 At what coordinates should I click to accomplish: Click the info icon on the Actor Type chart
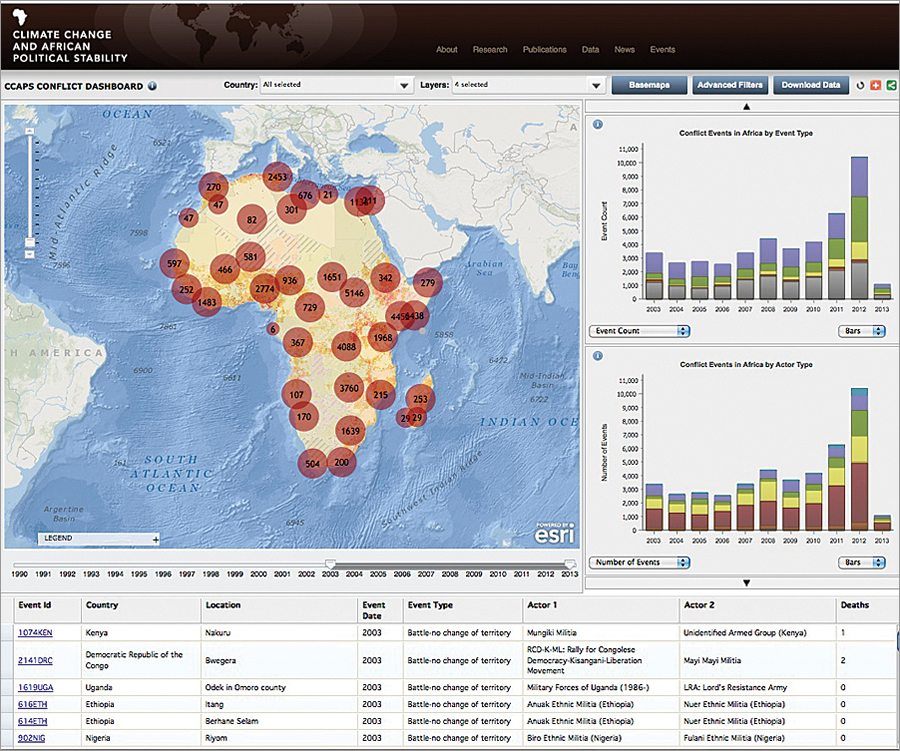click(597, 354)
